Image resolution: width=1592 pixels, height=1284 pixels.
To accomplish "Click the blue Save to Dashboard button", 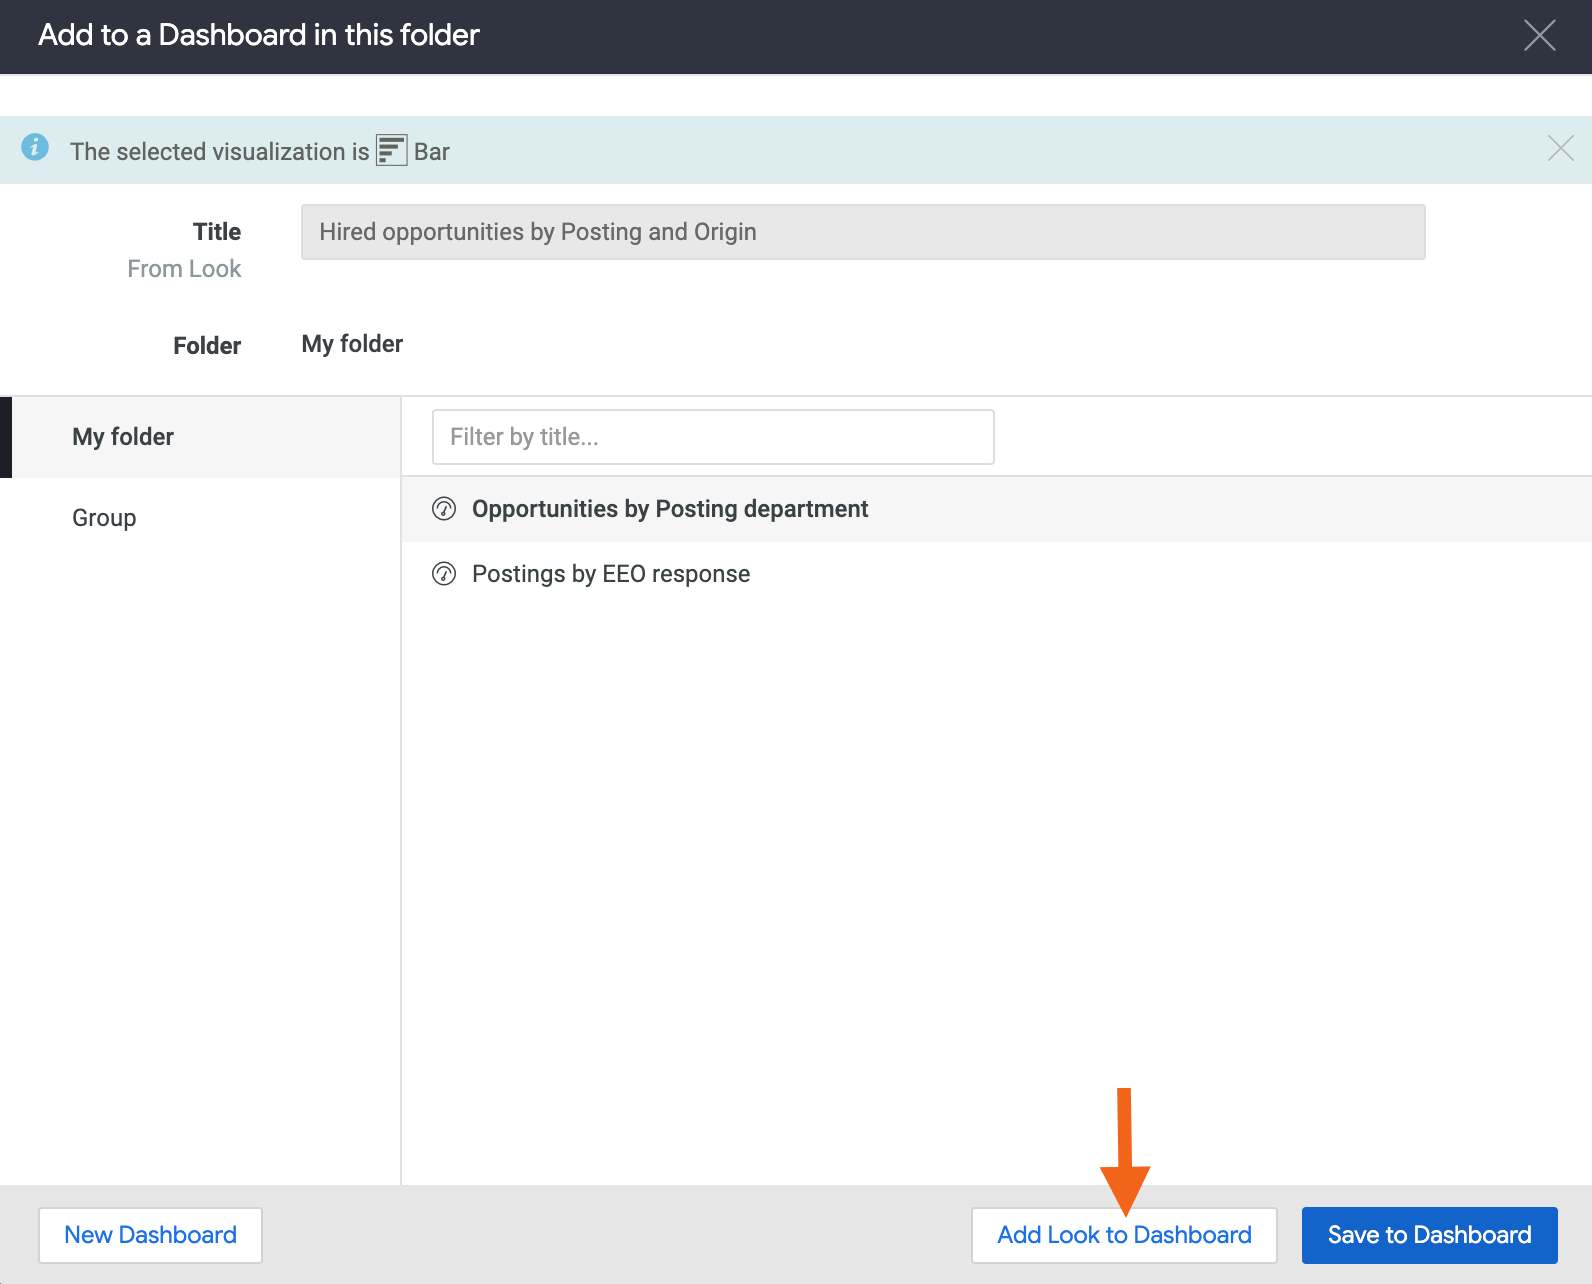I will click(x=1428, y=1235).
